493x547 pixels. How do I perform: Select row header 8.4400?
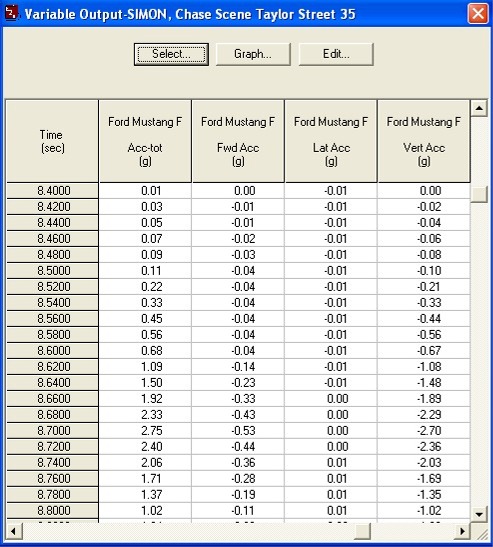[52, 223]
